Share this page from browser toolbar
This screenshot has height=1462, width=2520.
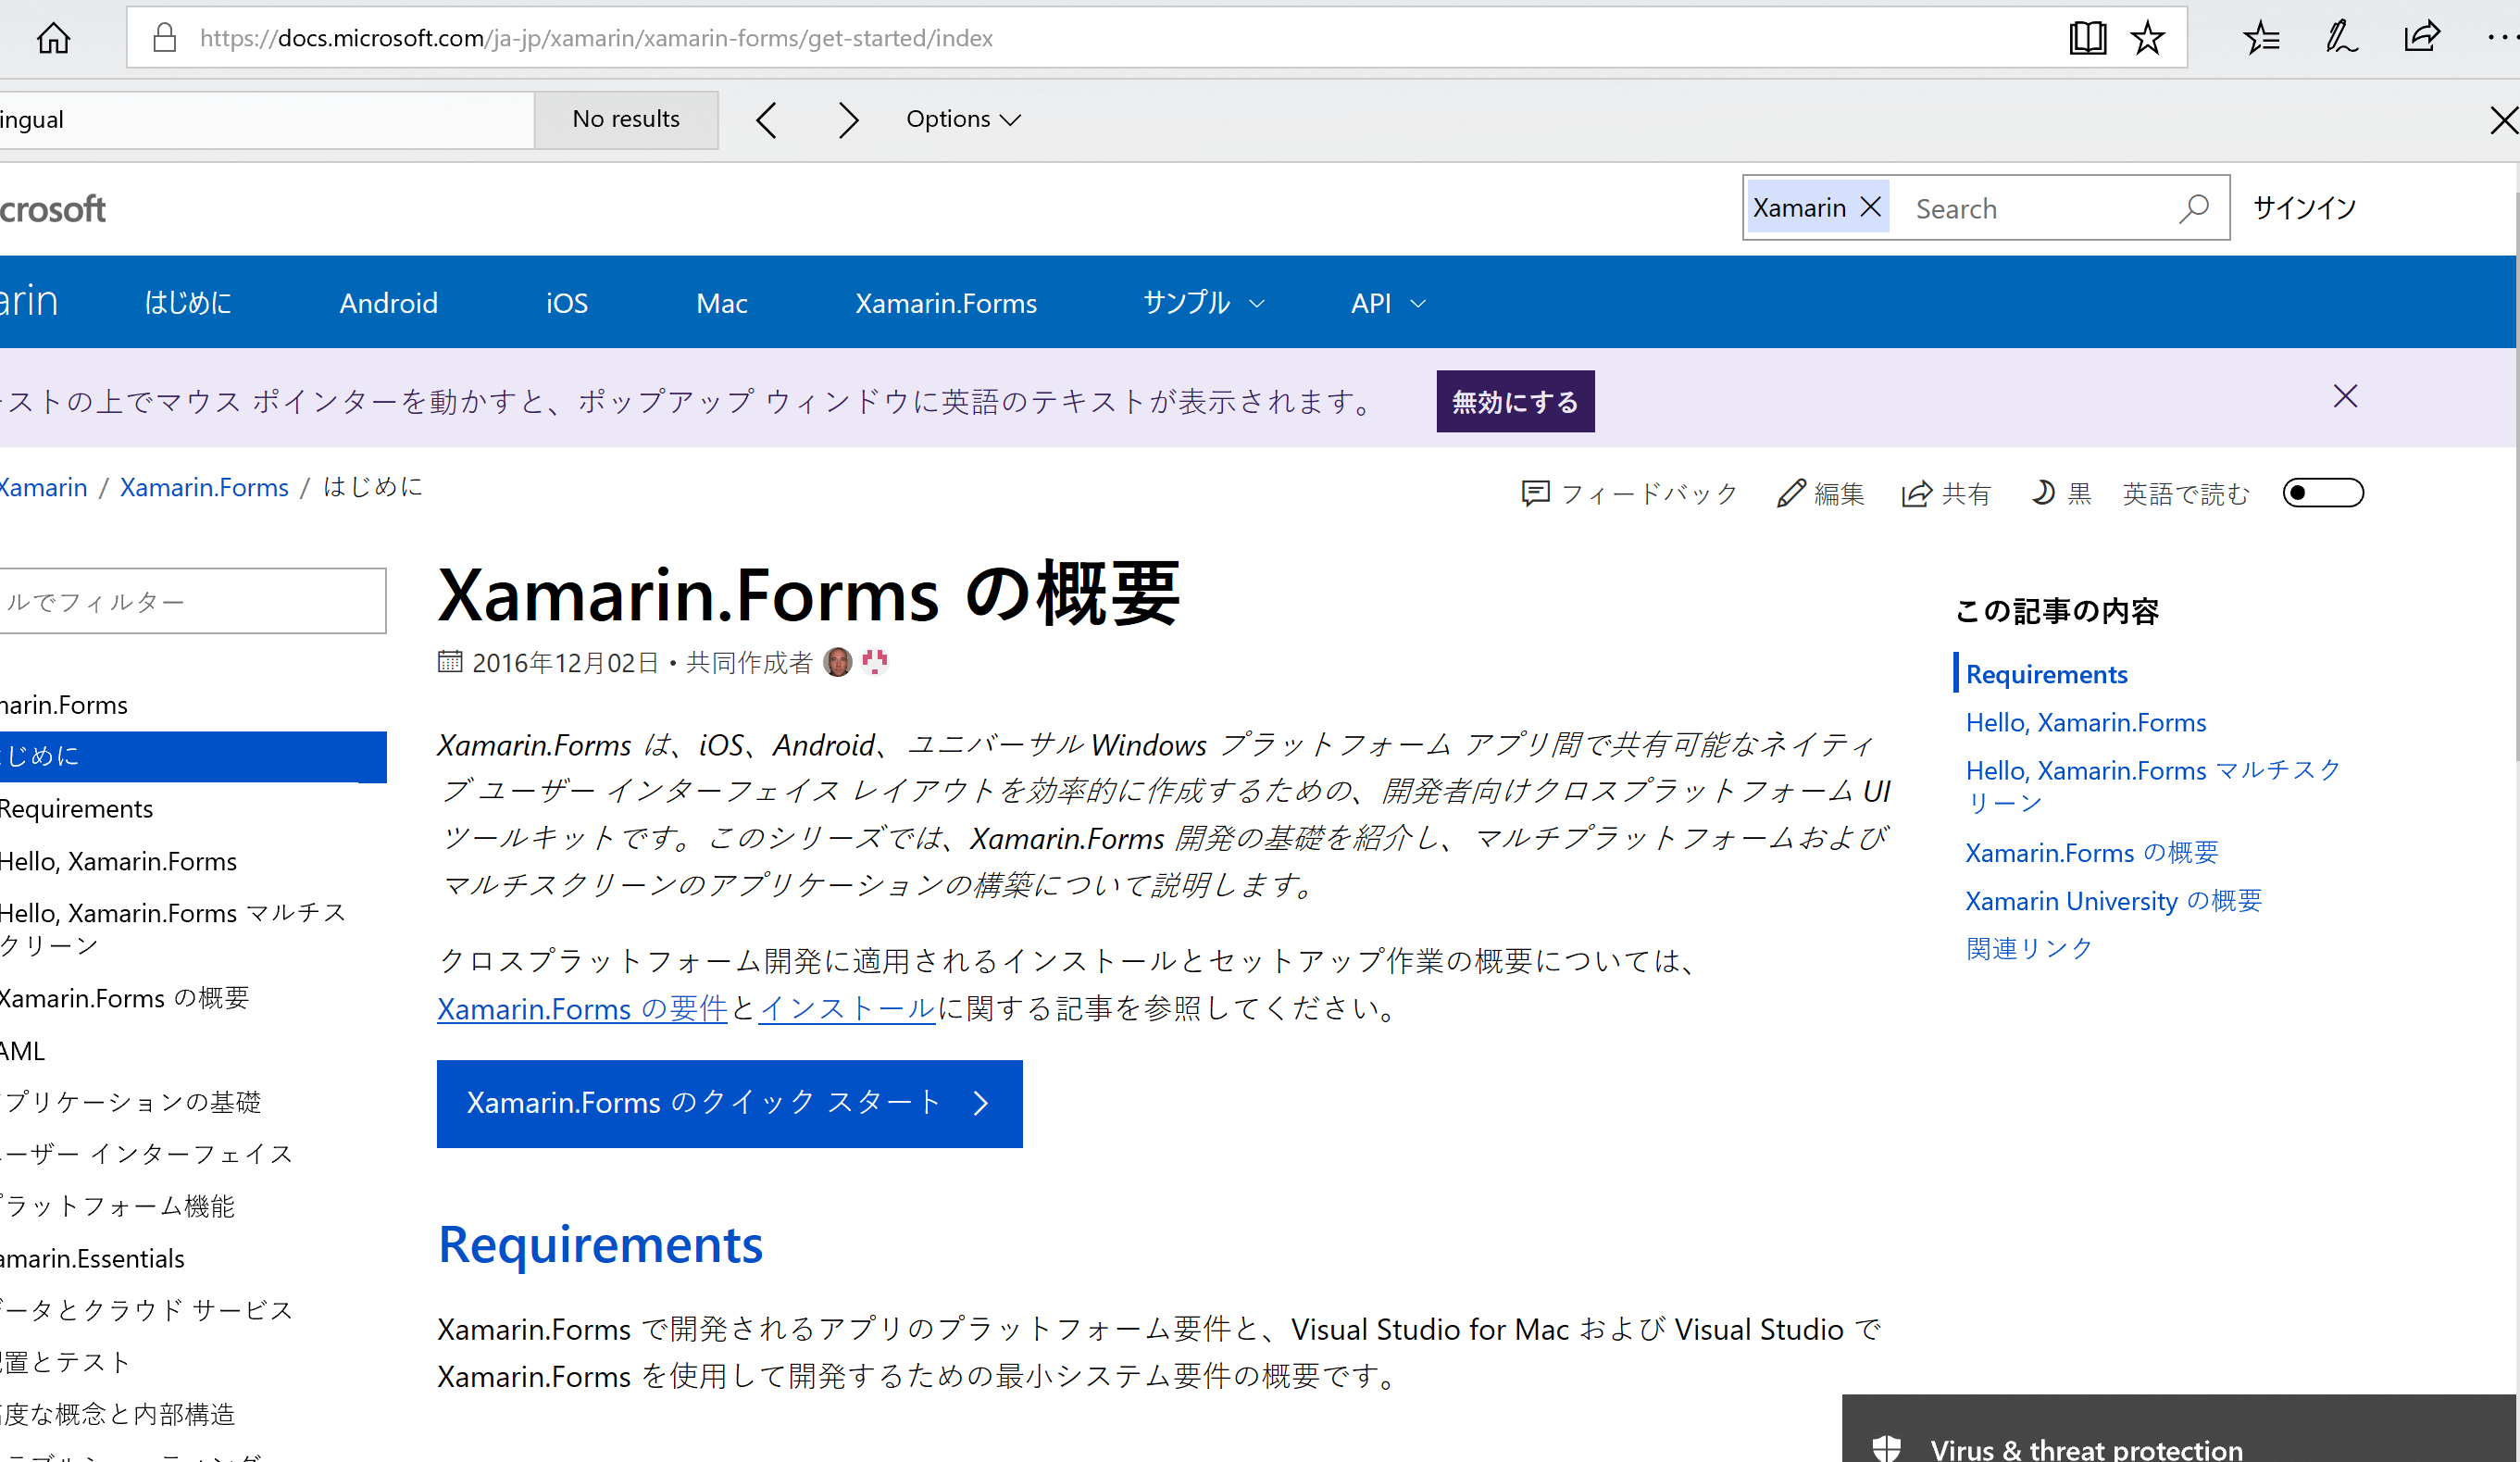[2422, 38]
